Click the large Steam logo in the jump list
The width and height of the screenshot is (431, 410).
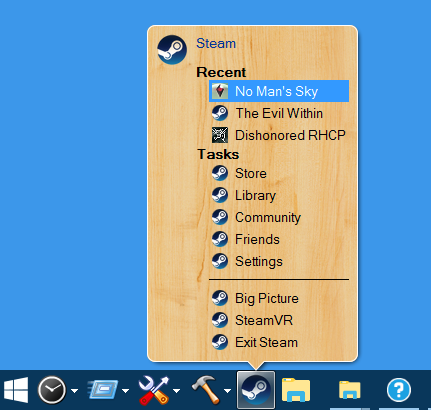[172, 50]
